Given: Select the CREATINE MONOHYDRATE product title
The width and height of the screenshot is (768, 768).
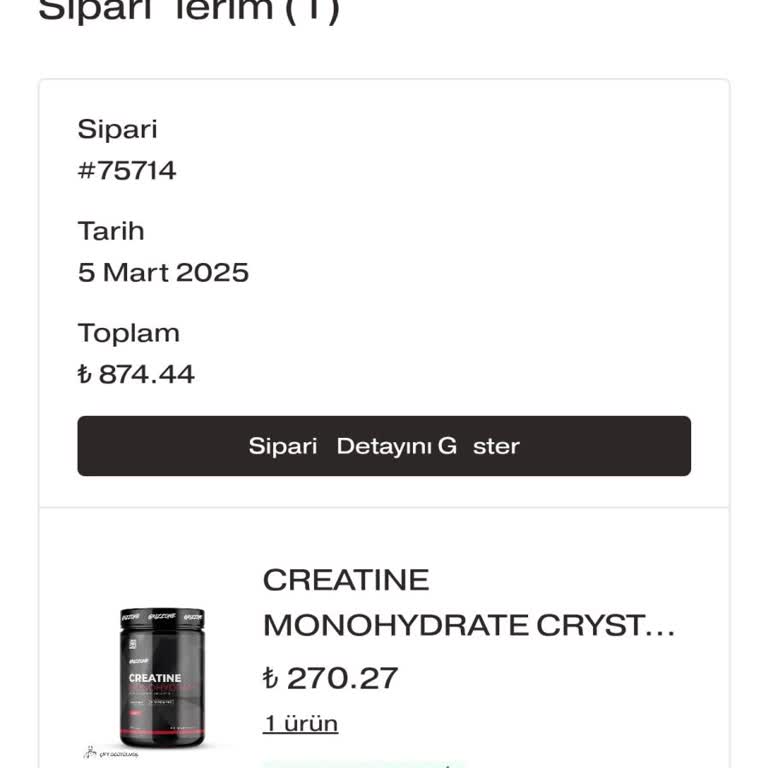Looking at the screenshot, I should pyautogui.click(x=469, y=602).
